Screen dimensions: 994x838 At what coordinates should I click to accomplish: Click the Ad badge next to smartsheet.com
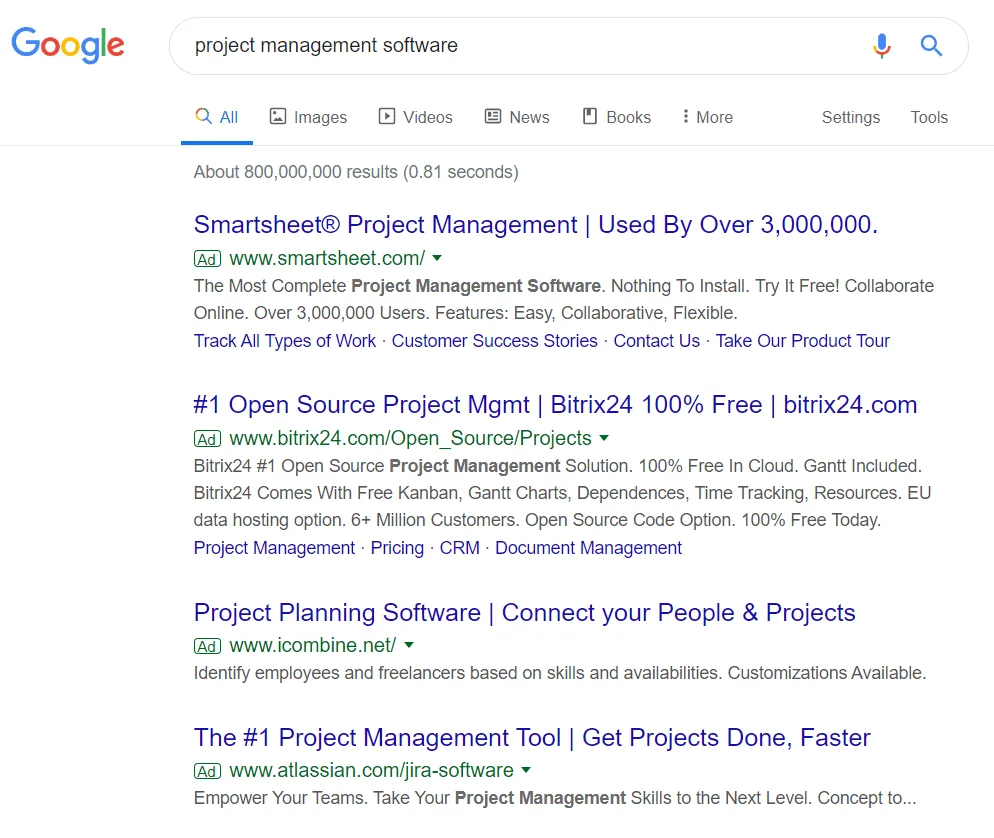pyautogui.click(x=207, y=259)
